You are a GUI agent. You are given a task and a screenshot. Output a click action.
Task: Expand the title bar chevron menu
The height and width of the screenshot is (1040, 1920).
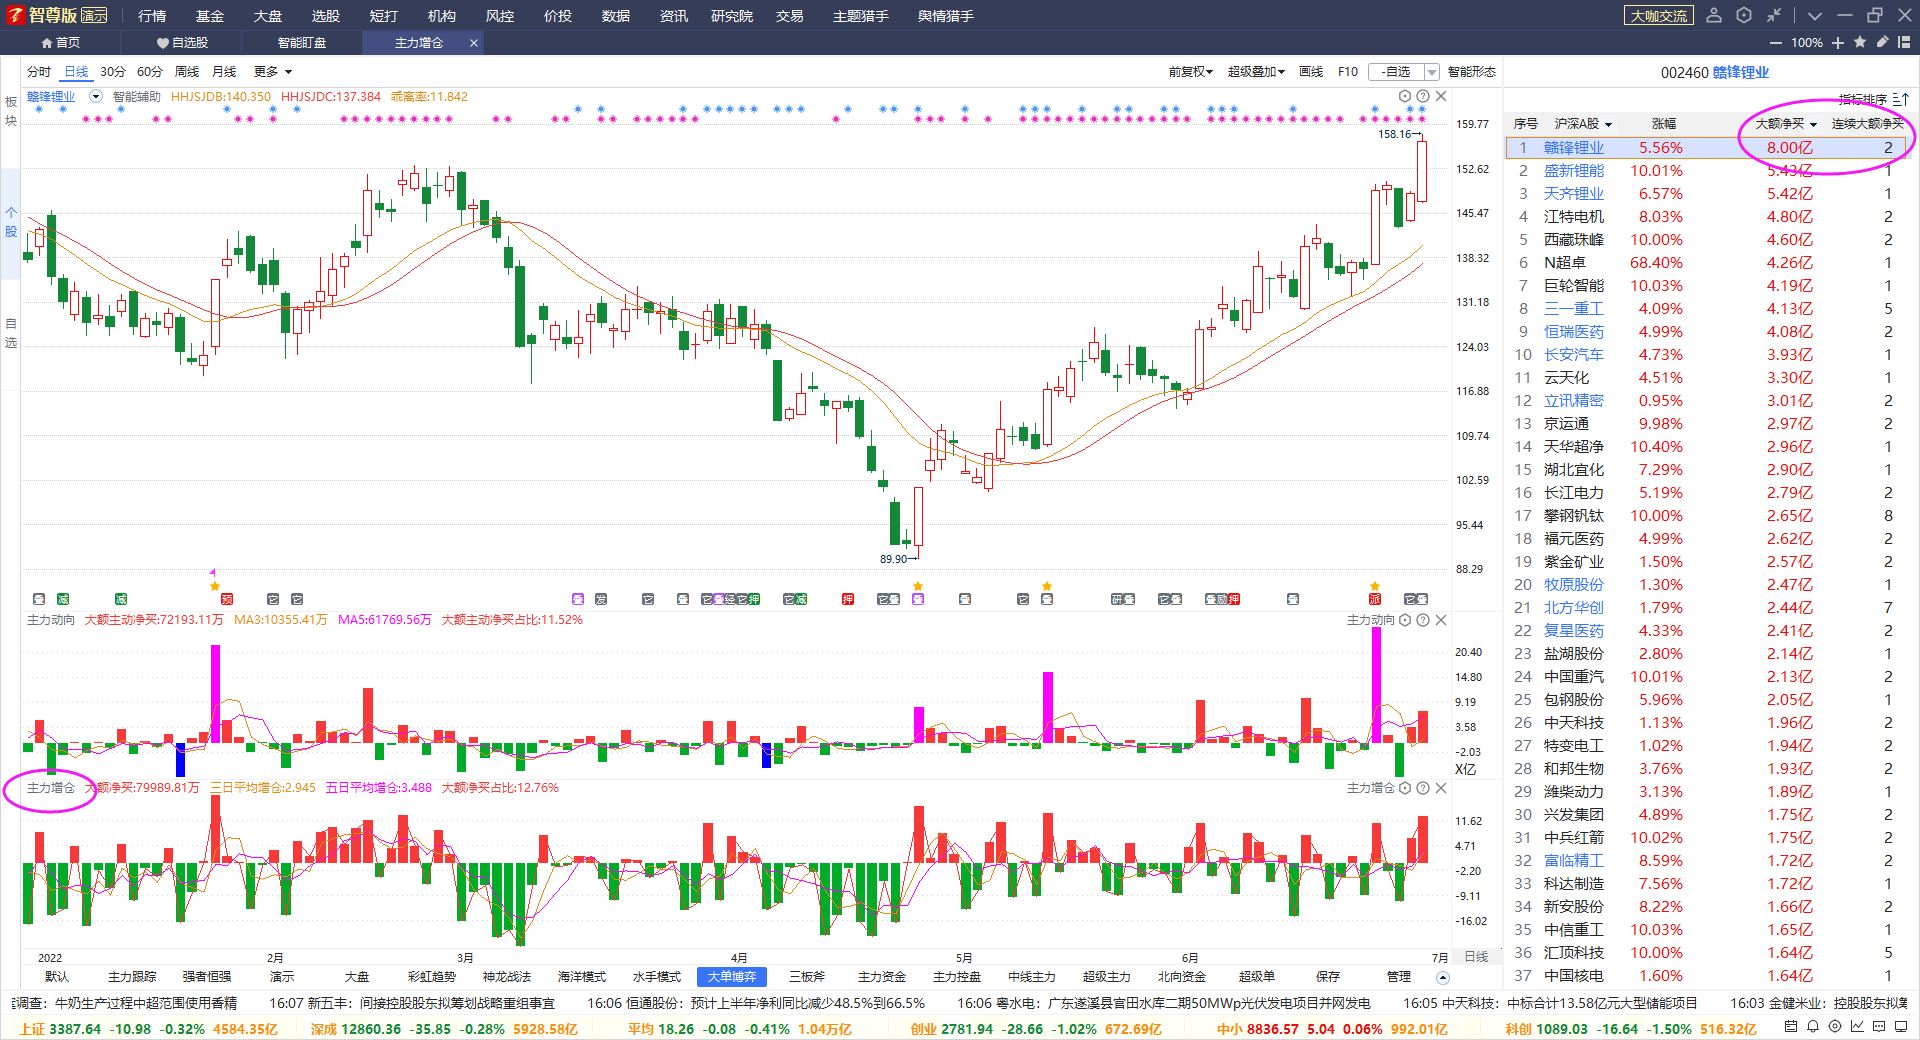(1815, 16)
